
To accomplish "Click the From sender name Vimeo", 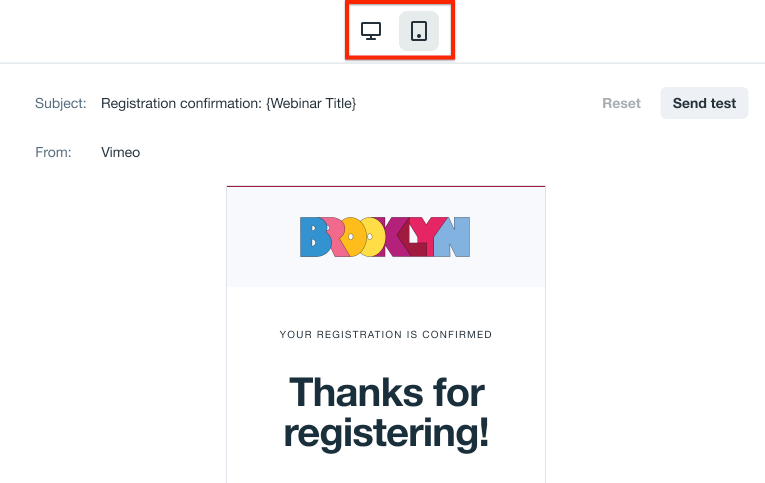I will click(x=121, y=153).
